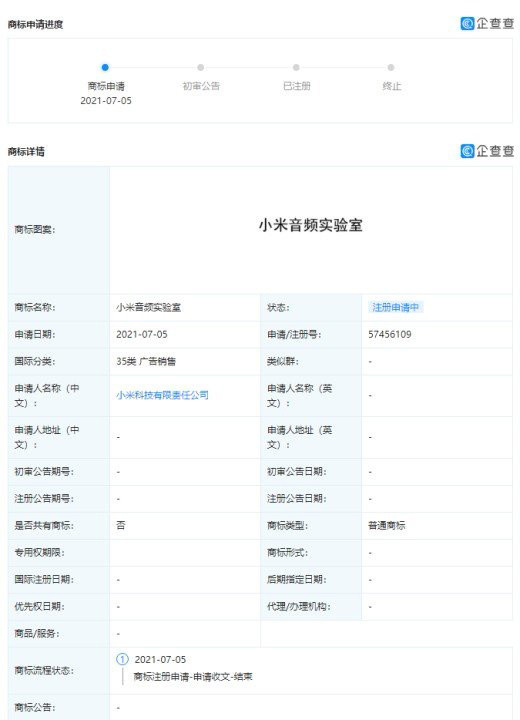Select registration number 57456109

coord(390,334)
